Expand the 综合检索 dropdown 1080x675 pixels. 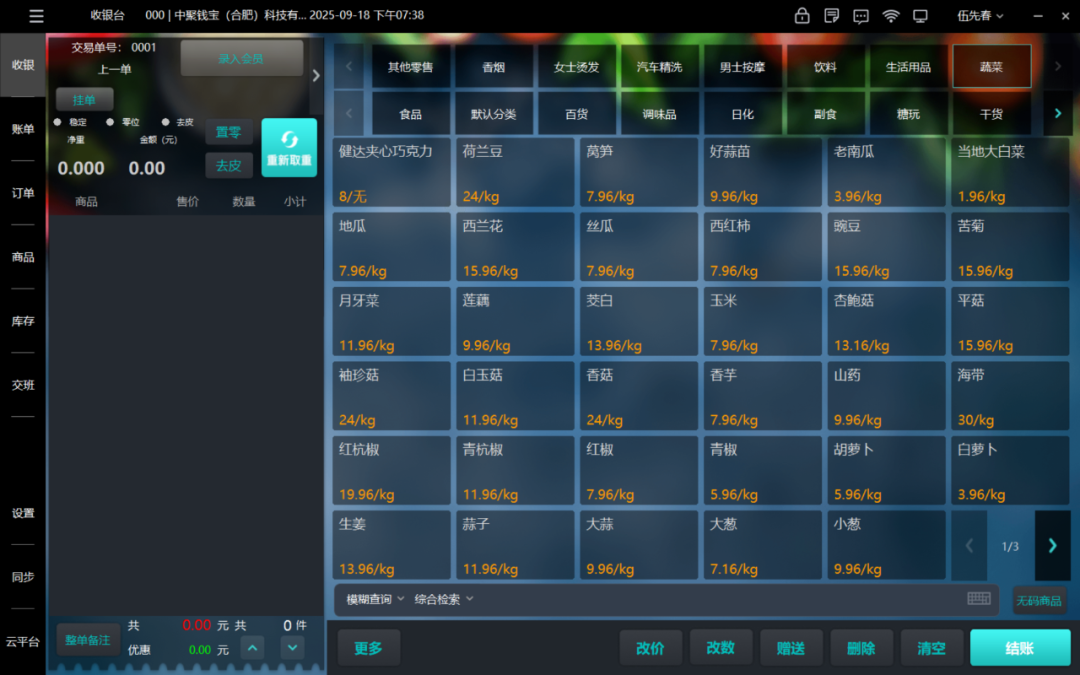point(444,599)
